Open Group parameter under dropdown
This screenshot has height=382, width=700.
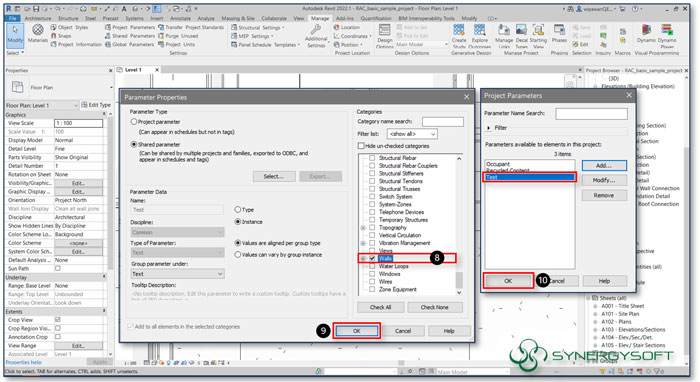pos(177,274)
